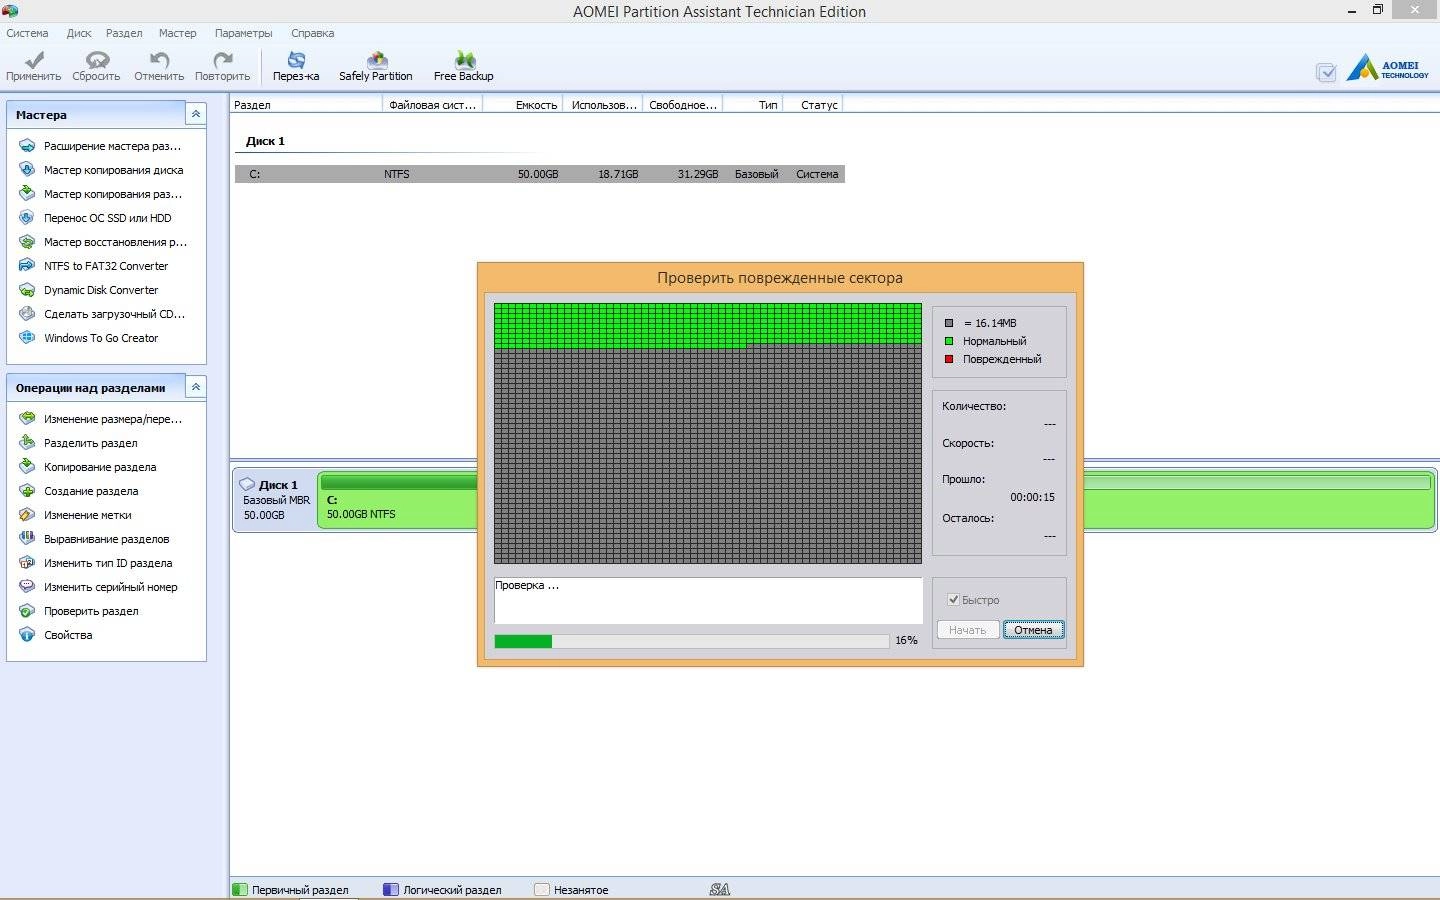Viewport: 1440px width, 900px height.
Task: Sort by Емкость column header
Action: (524, 104)
